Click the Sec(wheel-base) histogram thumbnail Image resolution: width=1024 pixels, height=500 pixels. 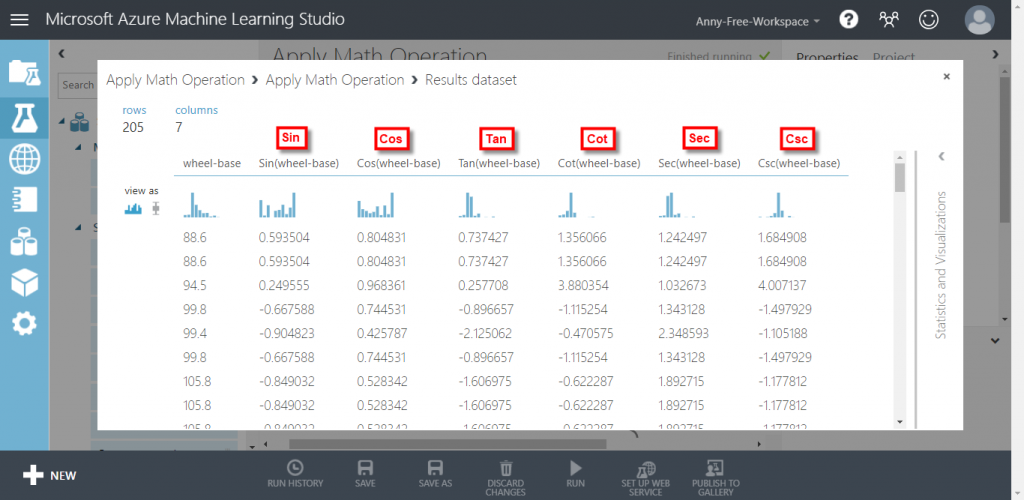[x=677, y=204]
